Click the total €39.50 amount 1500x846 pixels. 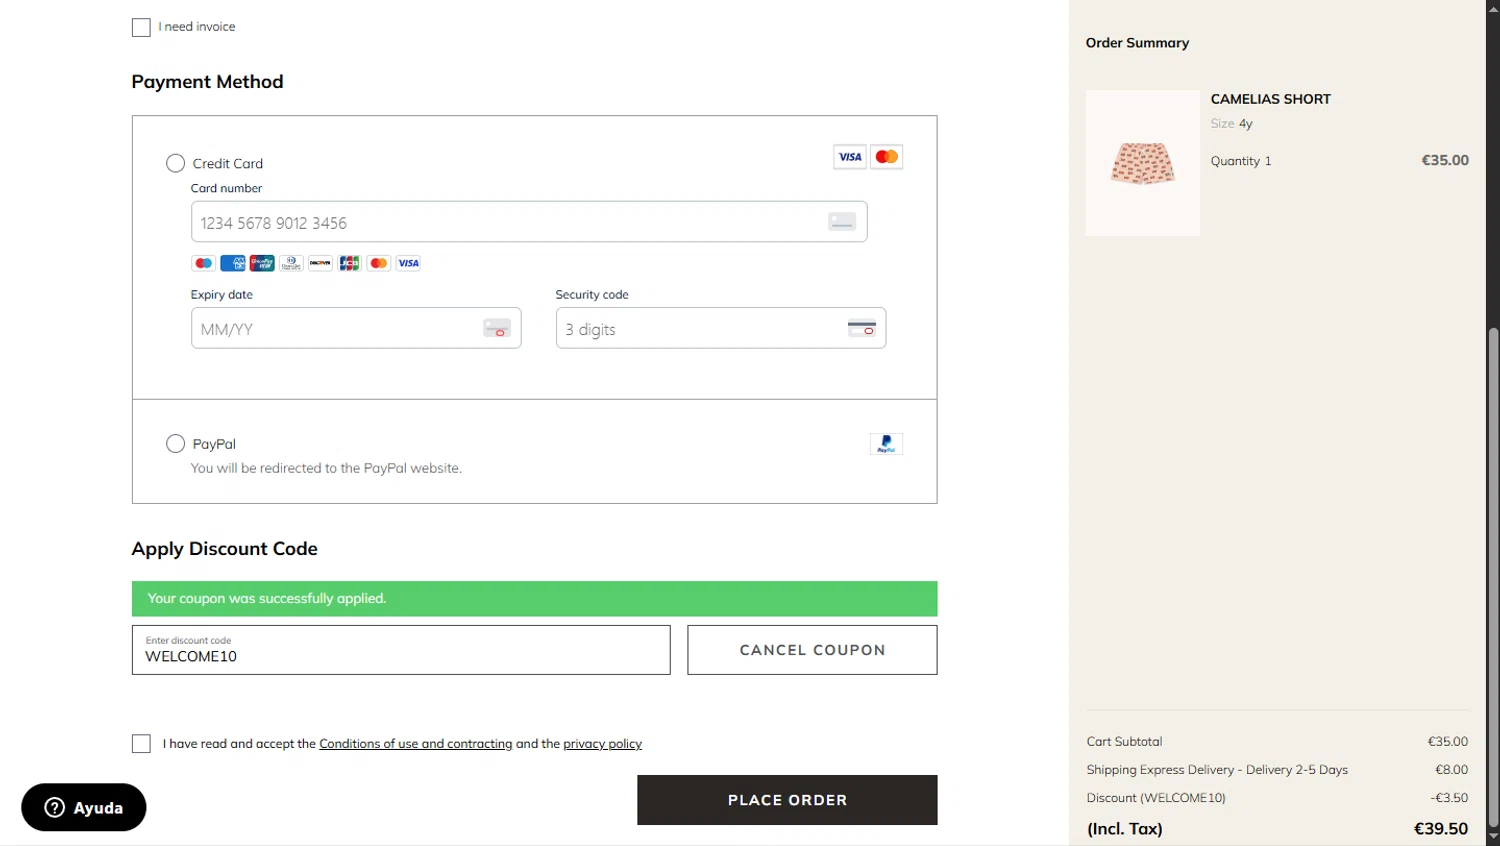coord(1441,829)
